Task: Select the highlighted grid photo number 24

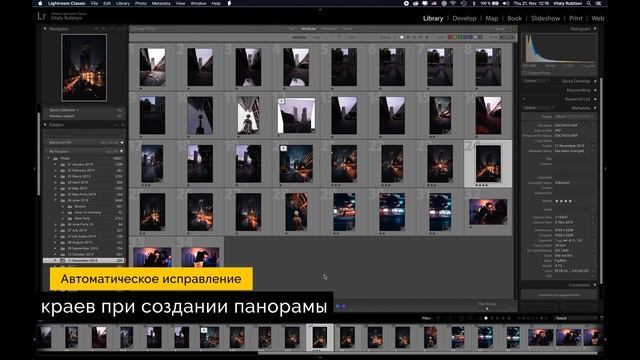Action: (x=488, y=164)
